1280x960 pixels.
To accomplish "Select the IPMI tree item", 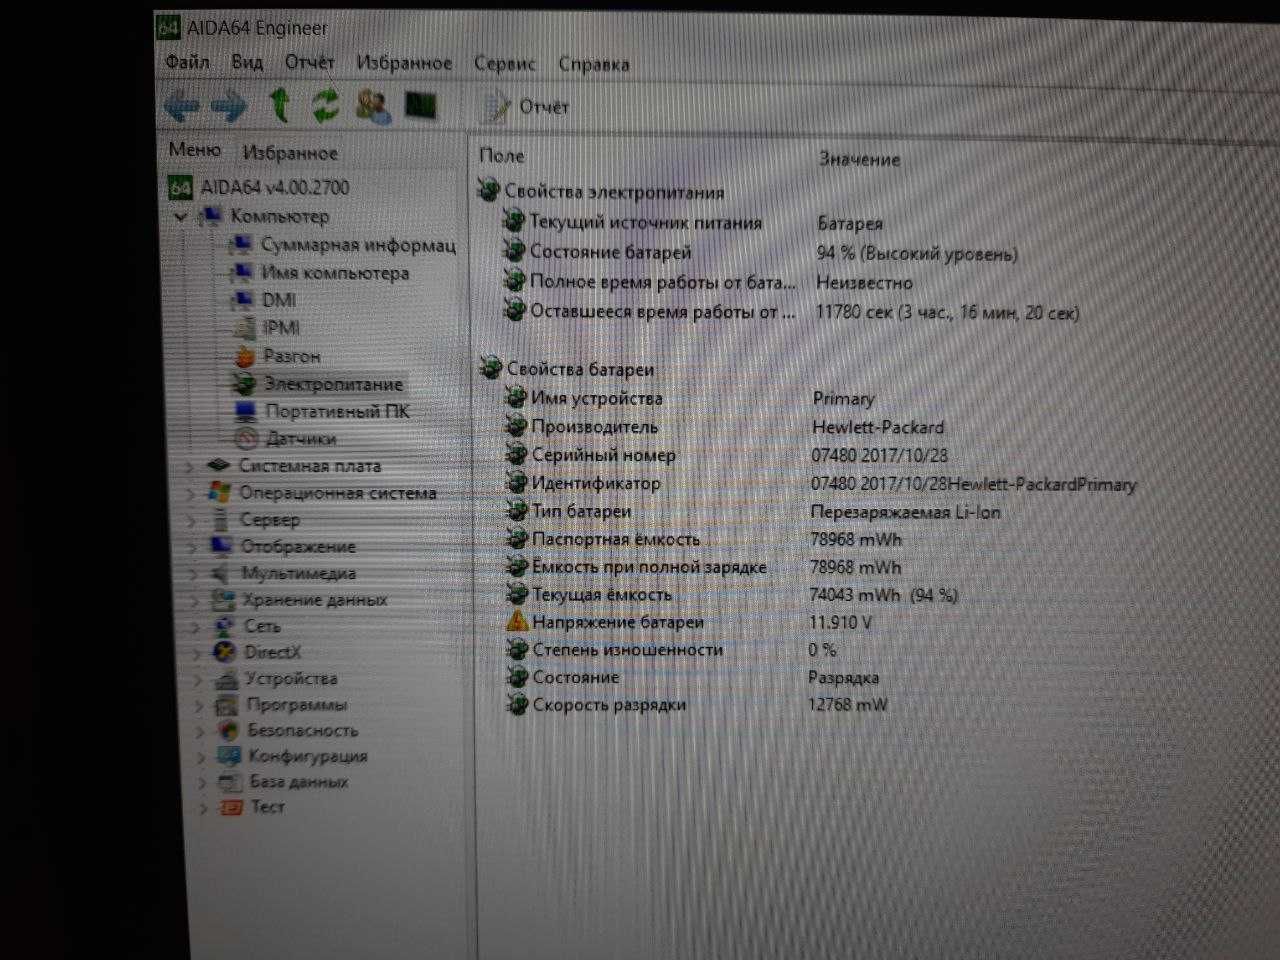I will (x=281, y=328).
